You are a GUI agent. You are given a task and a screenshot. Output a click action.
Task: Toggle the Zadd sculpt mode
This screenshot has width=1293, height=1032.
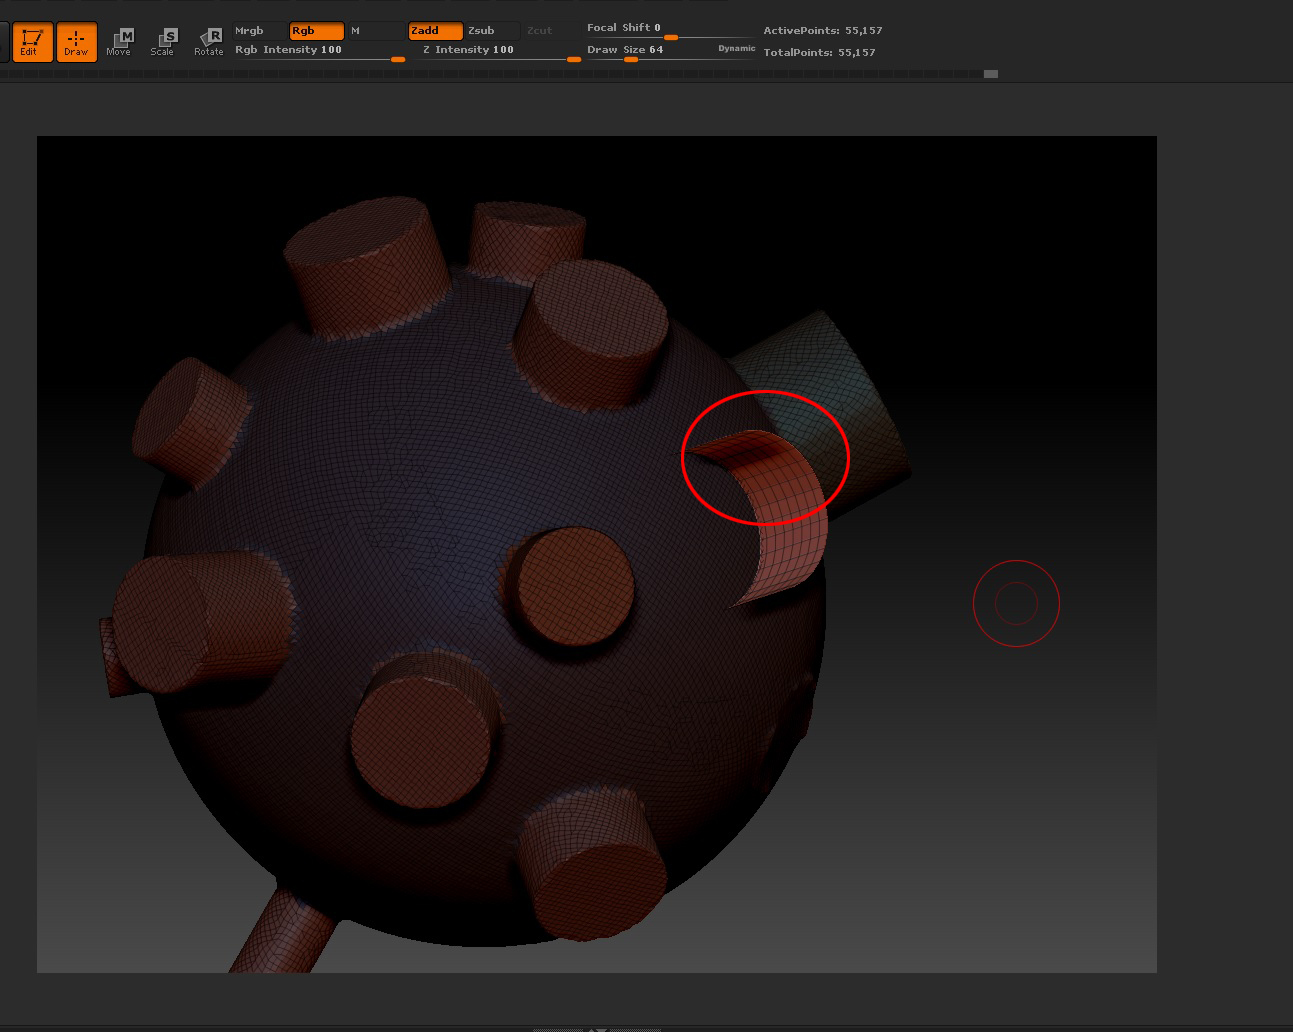tap(435, 31)
